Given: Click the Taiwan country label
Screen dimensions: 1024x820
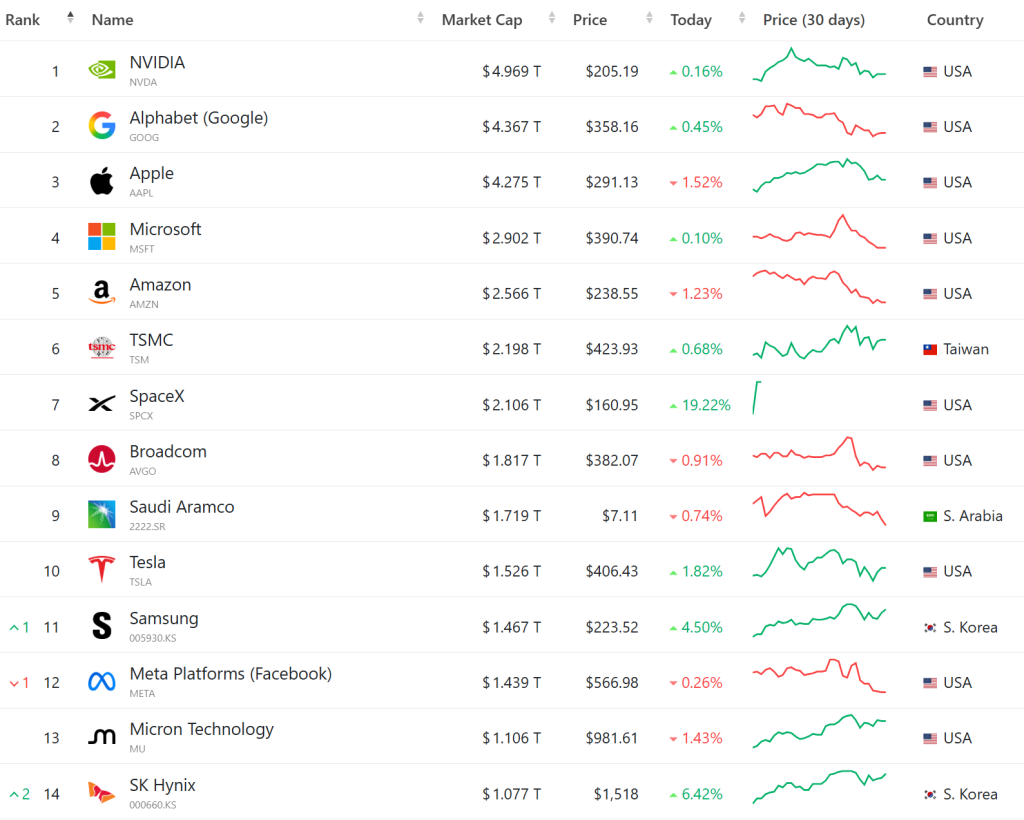Looking at the screenshot, I should [x=965, y=349].
